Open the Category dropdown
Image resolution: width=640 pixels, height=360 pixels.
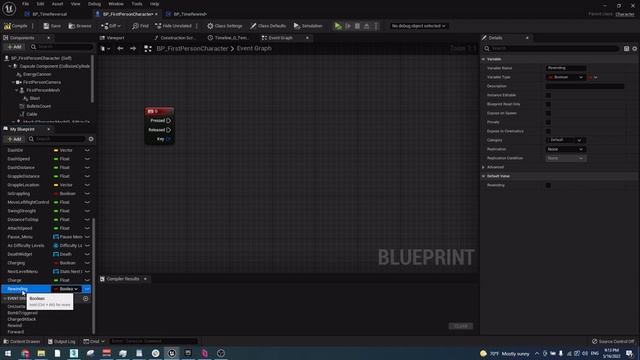(x=566, y=140)
